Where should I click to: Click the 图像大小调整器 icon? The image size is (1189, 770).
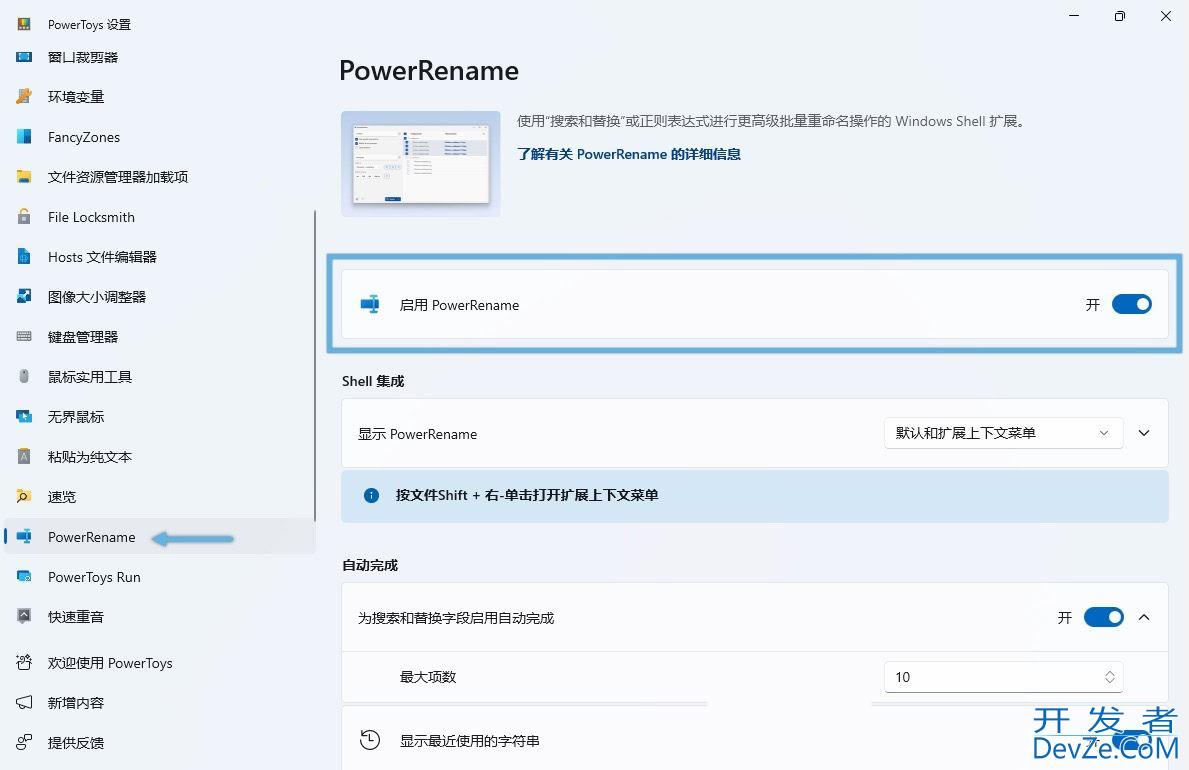tap(24, 297)
